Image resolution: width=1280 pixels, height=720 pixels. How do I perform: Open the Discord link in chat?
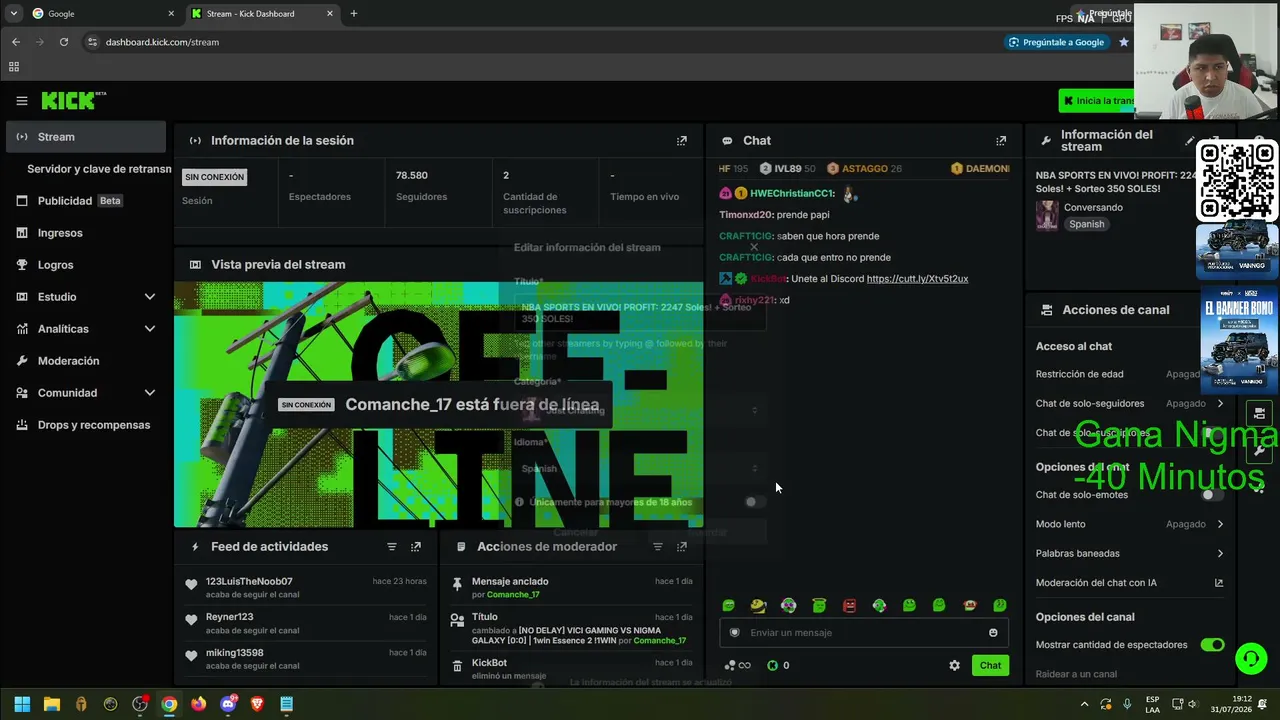[x=917, y=279]
